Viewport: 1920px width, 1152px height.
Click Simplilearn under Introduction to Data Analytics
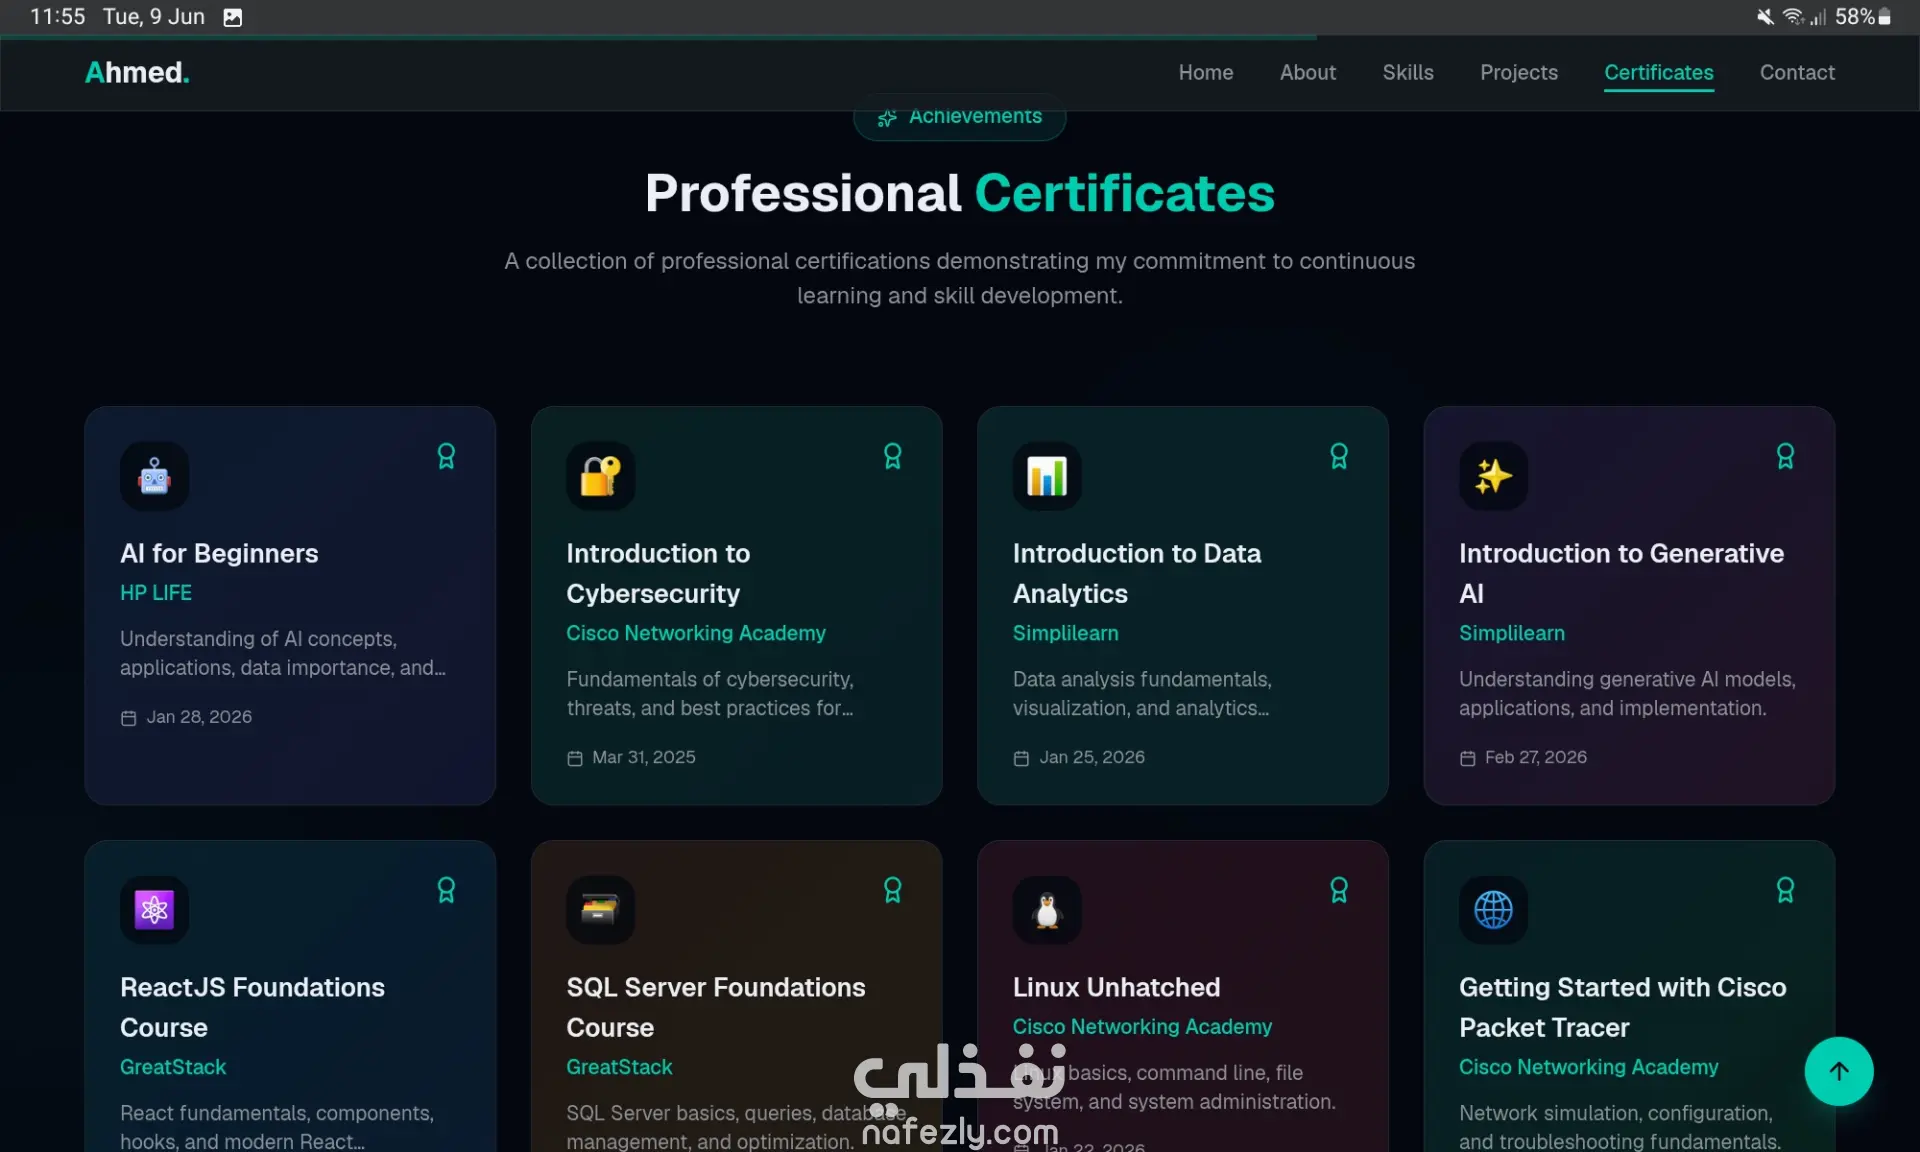point(1065,633)
